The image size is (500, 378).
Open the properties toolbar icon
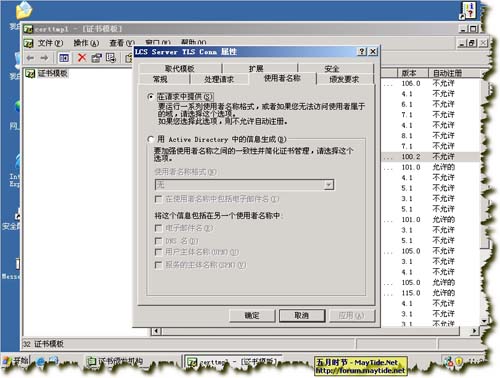pos(96,58)
